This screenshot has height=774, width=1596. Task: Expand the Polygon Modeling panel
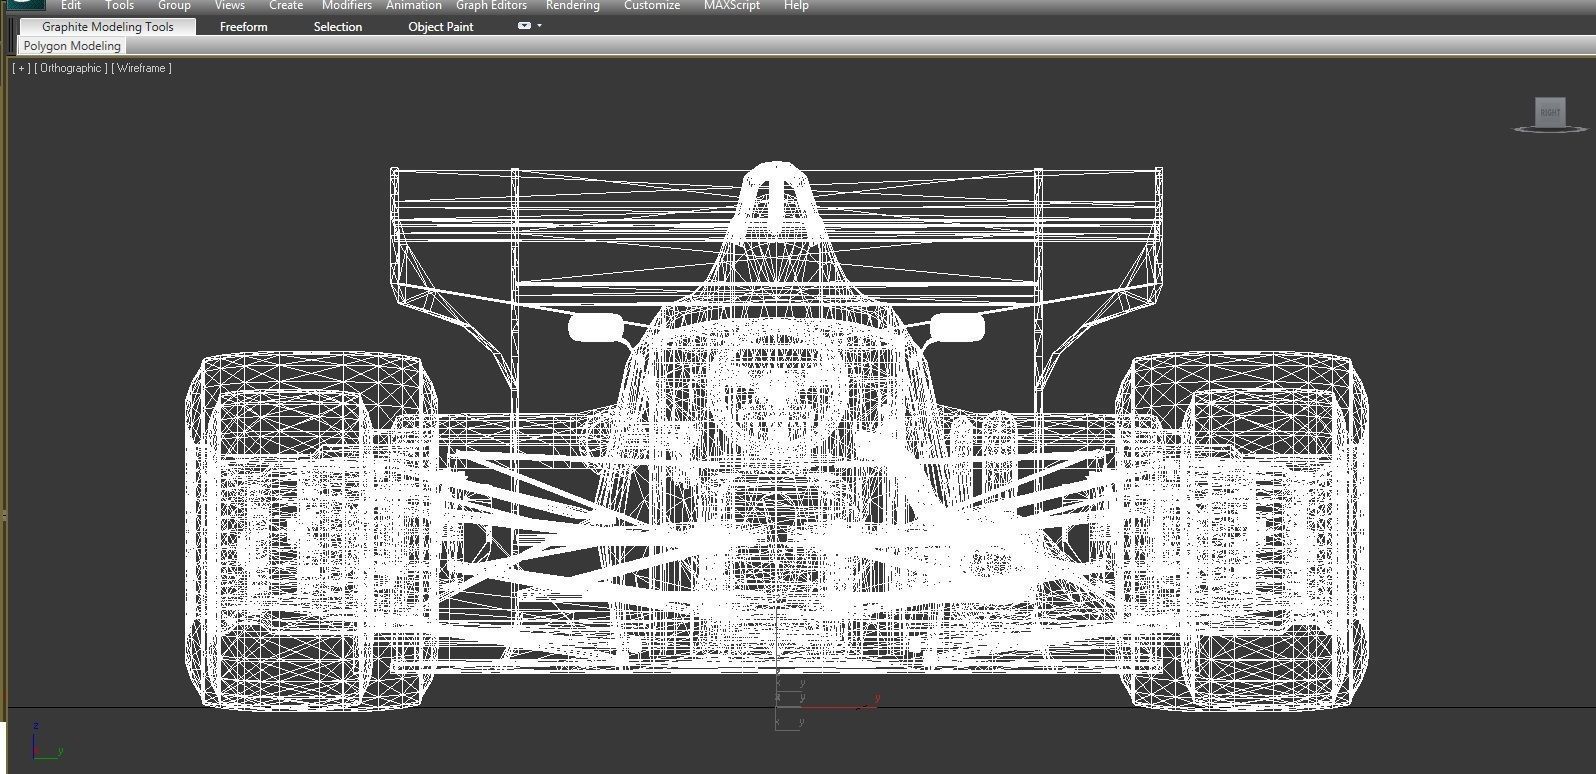pyautogui.click(x=72, y=46)
